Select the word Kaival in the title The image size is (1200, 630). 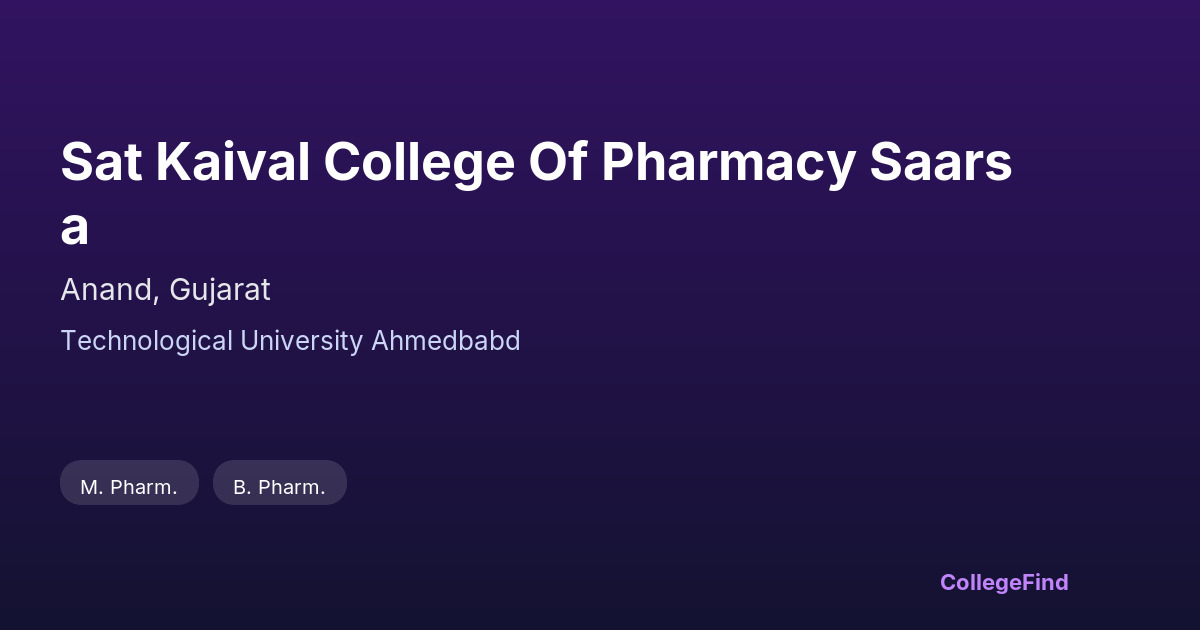coord(232,162)
